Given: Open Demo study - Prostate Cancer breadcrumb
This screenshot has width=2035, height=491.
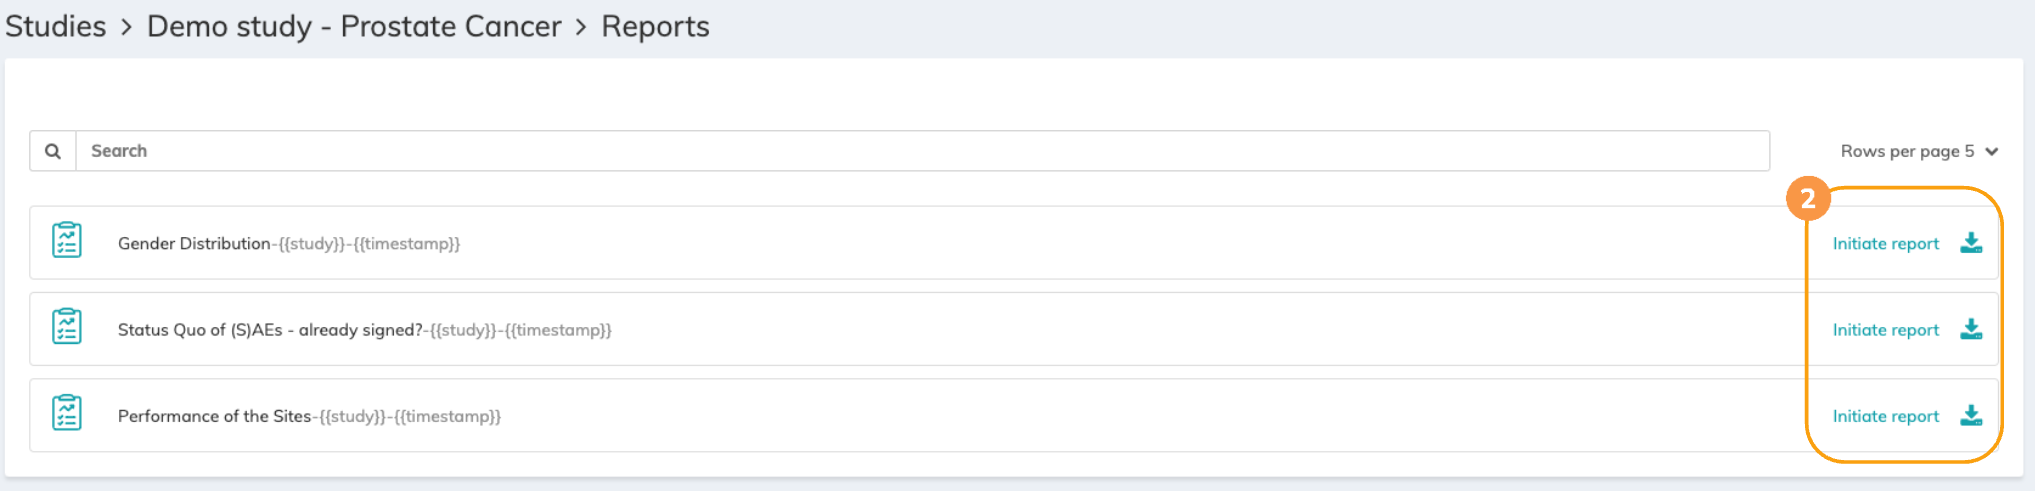Looking at the screenshot, I should (x=354, y=26).
